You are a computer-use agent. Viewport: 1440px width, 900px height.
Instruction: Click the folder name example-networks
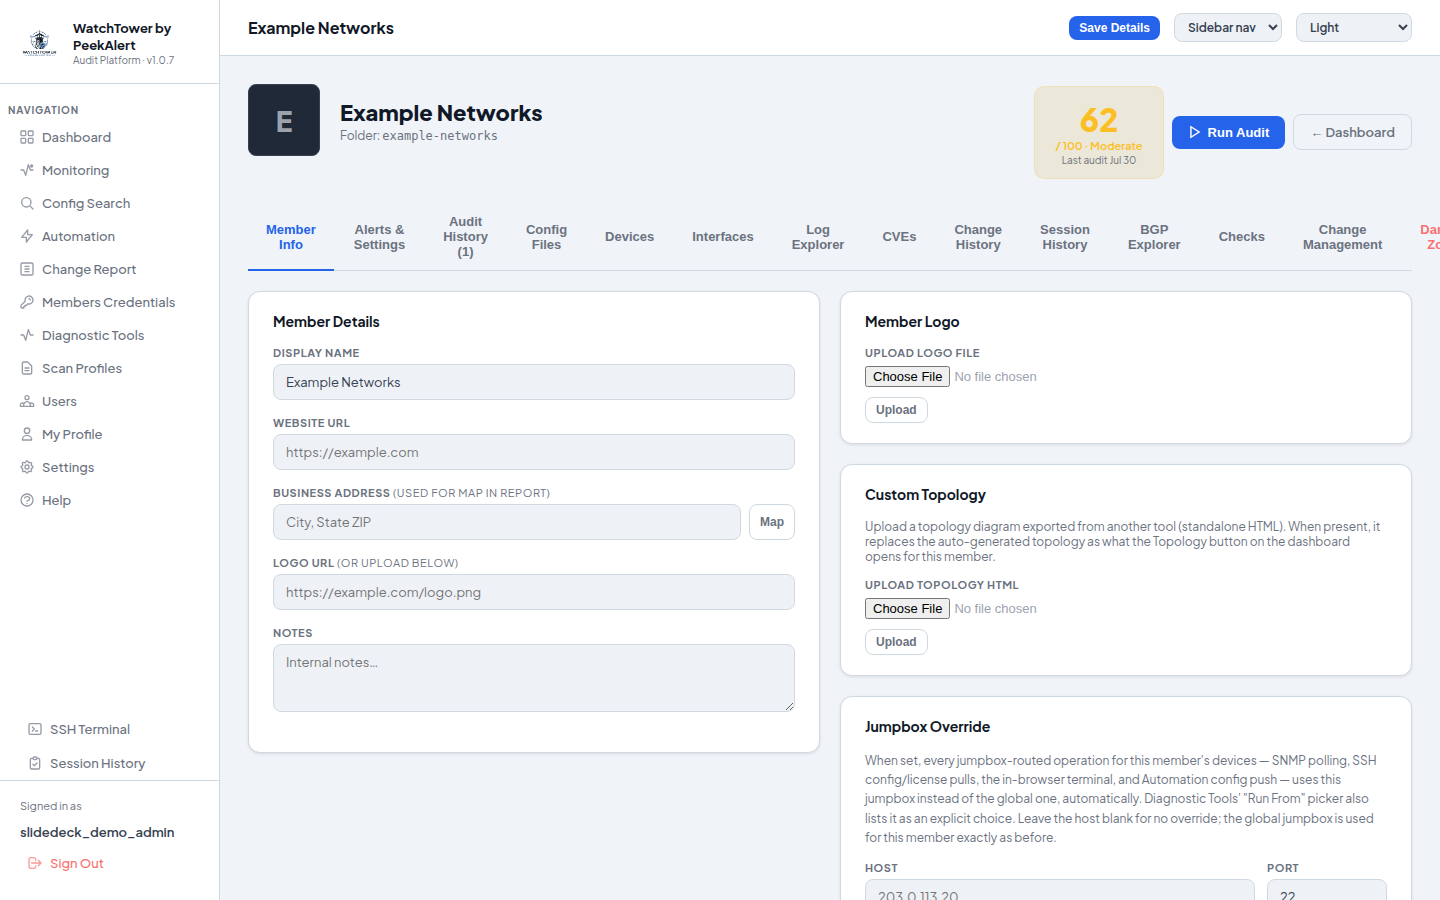coord(440,136)
